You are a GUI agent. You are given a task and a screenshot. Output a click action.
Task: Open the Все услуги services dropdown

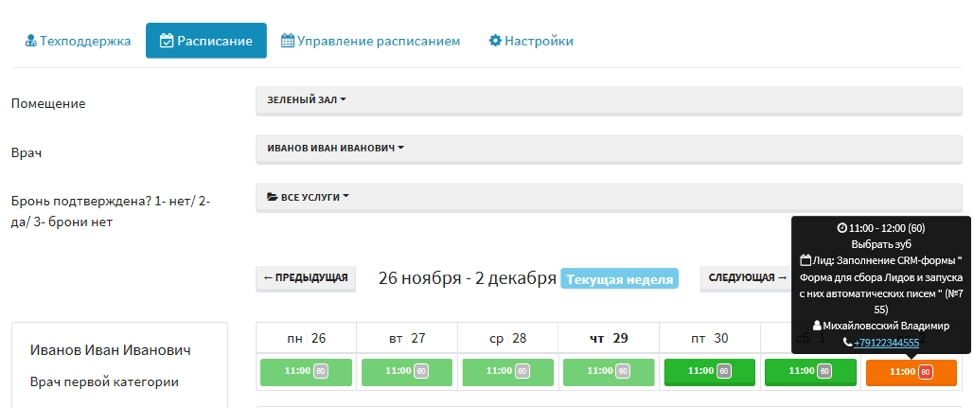(308, 197)
